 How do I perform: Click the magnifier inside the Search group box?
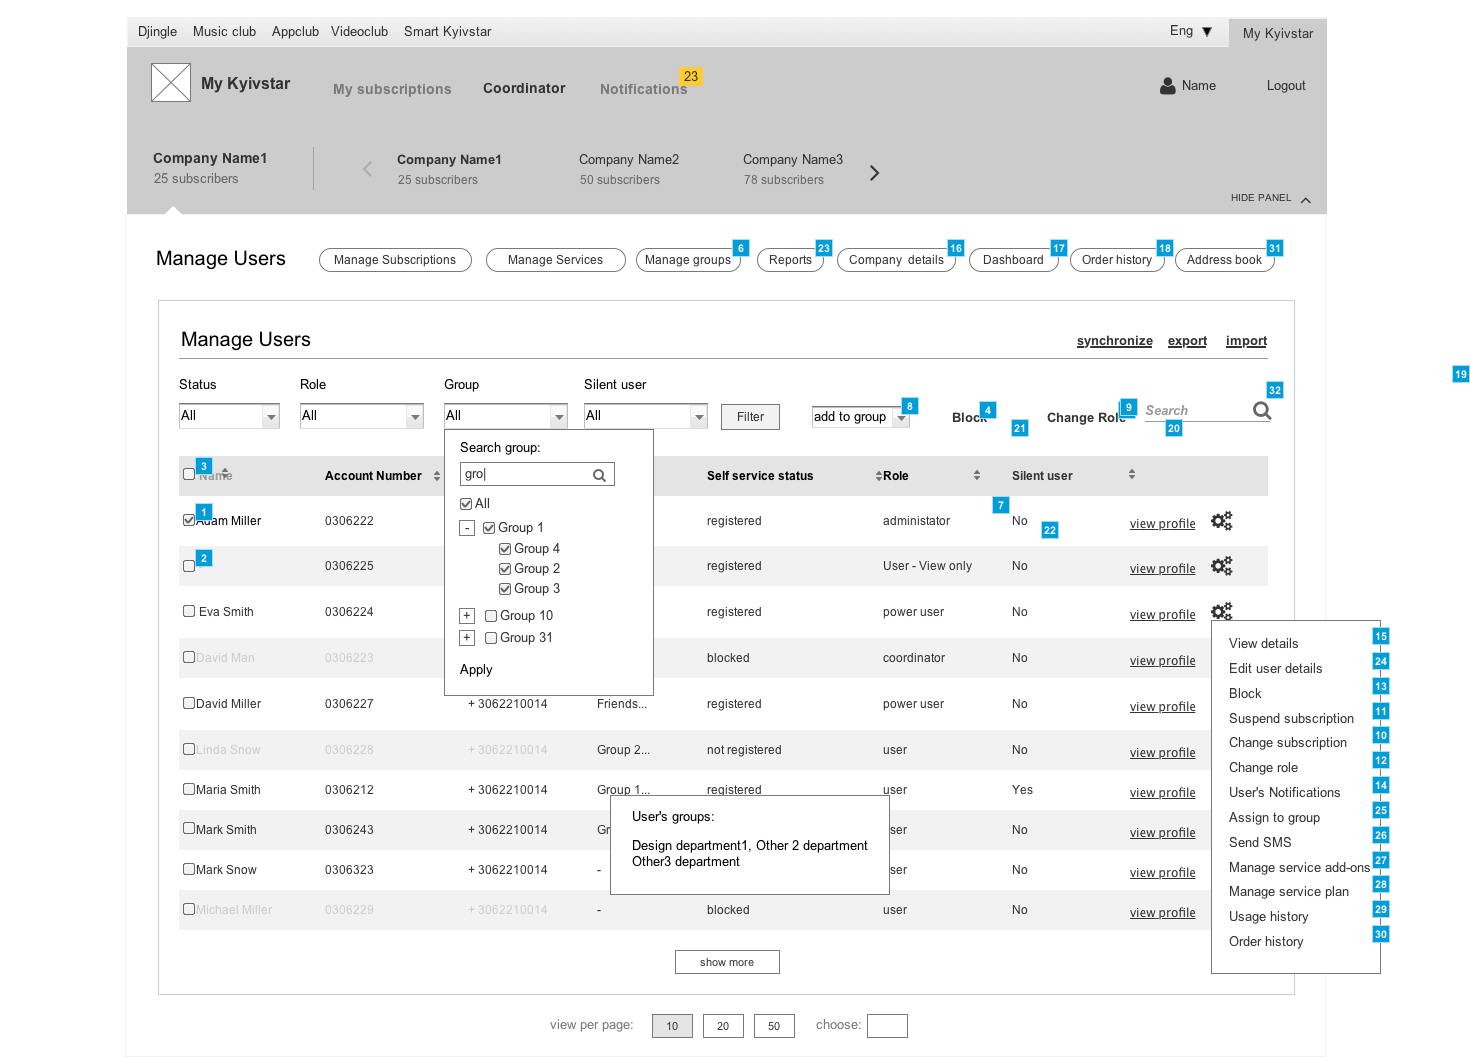pos(599,475)
